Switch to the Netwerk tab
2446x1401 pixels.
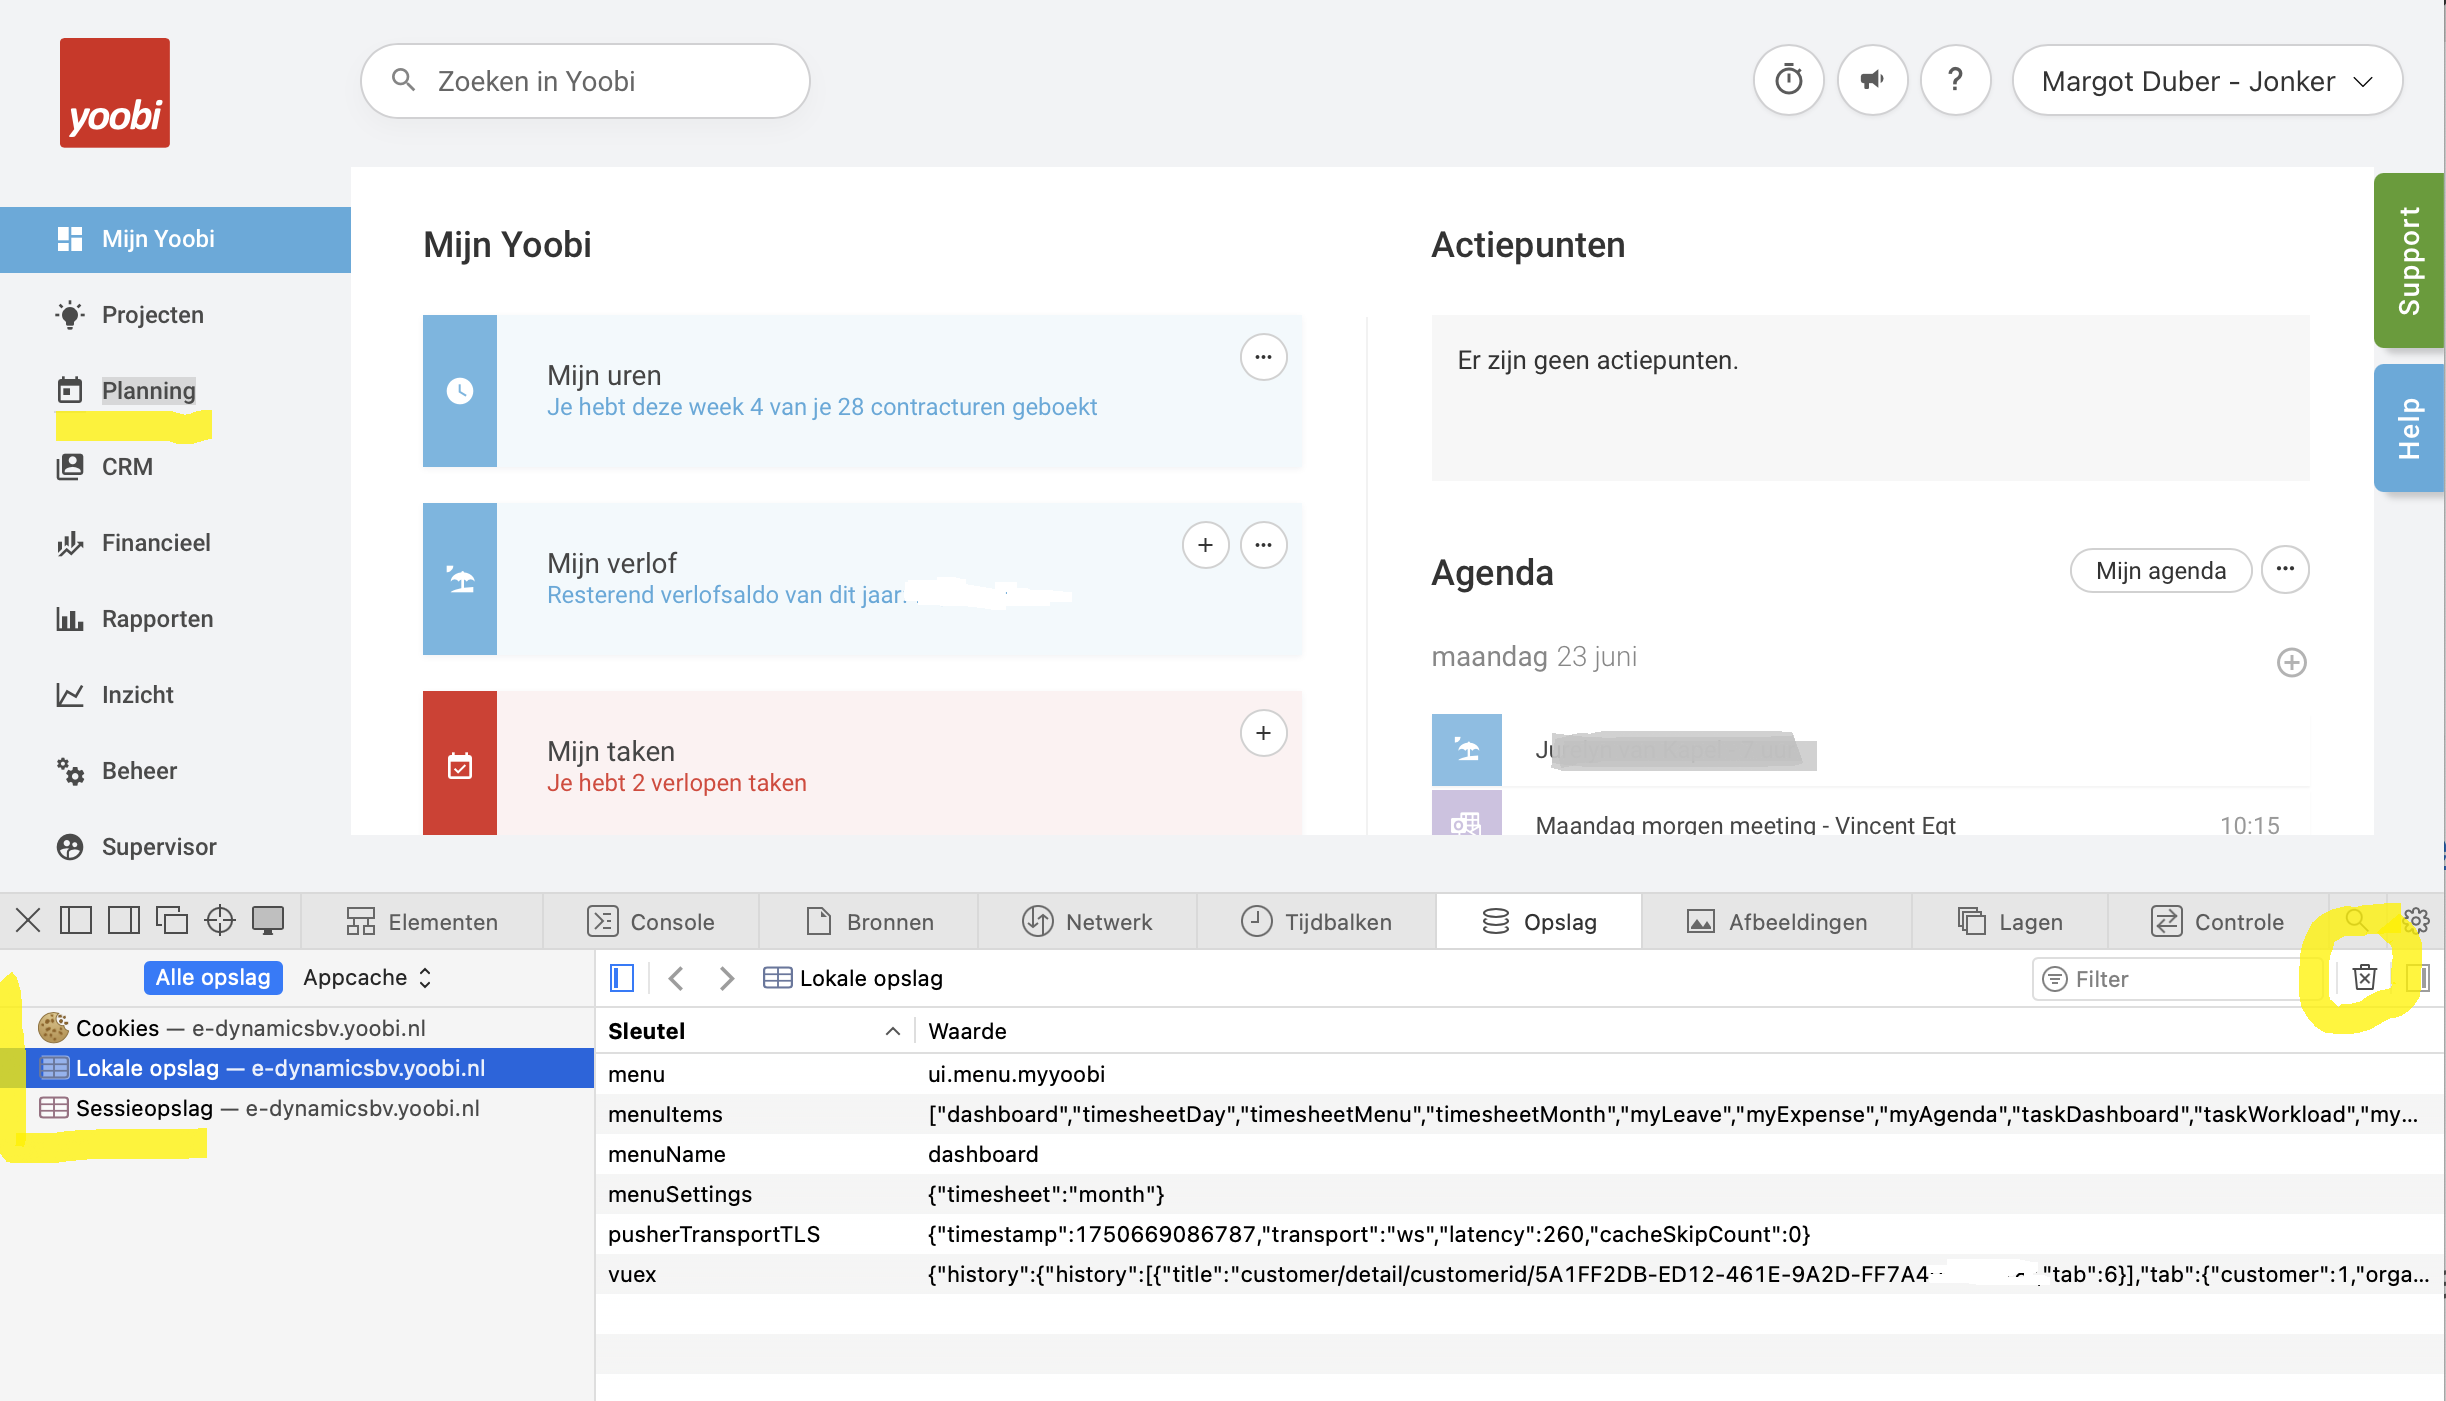1088,922
